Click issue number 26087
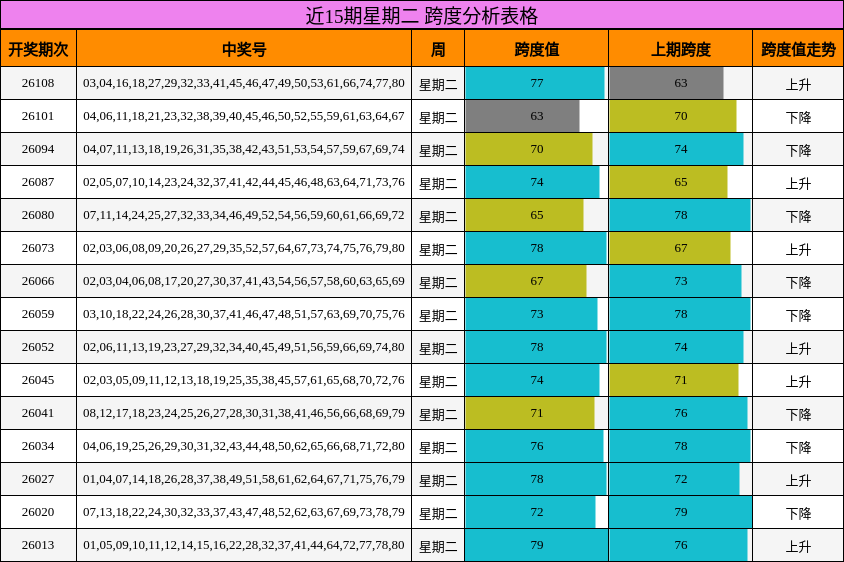The height and width of the screenshot is (562, 844). pyautogui.click(x=38, y=182)
